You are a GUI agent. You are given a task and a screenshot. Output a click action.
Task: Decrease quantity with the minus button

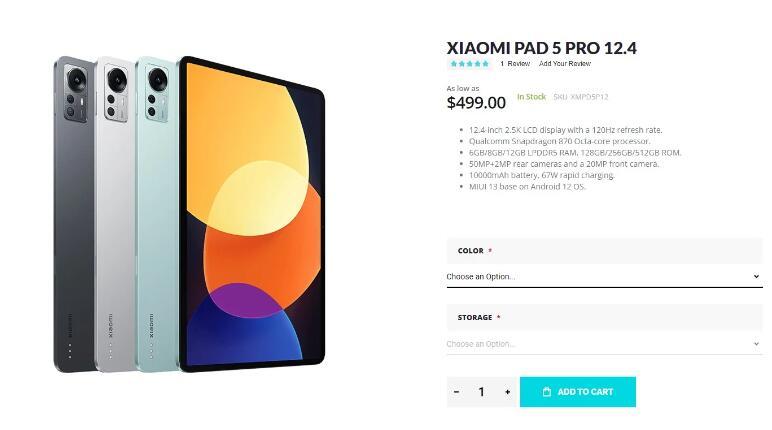pyautogui.click(x=456, y=392)
